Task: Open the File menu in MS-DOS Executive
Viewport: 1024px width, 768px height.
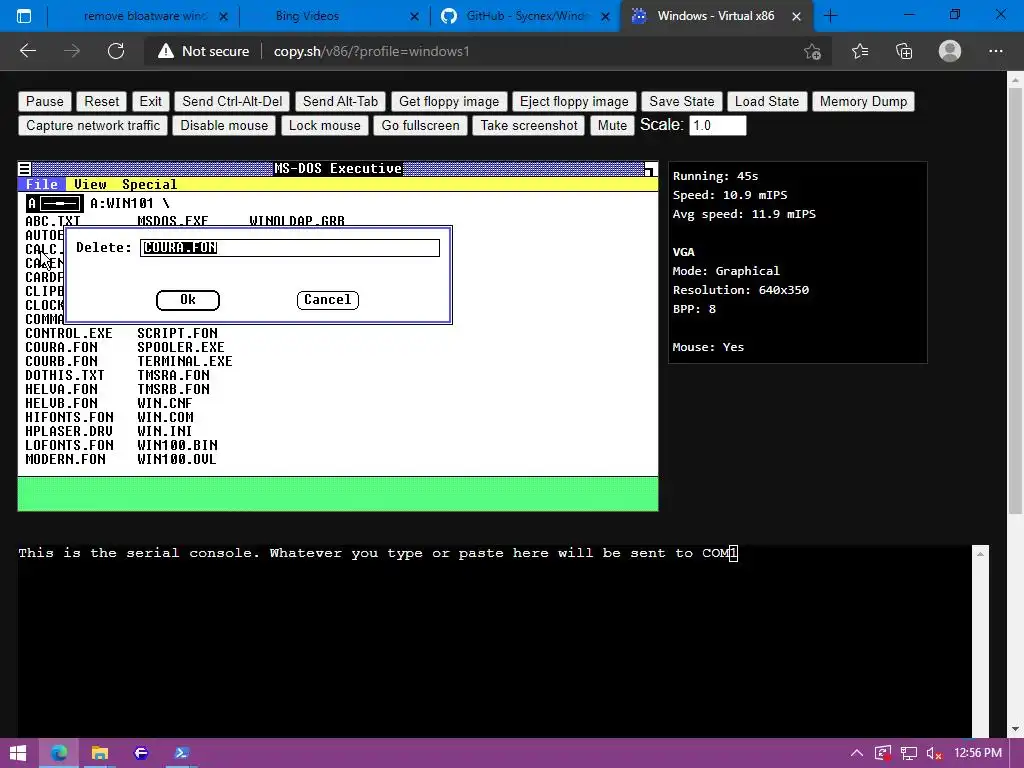Action: click(42, 185)
